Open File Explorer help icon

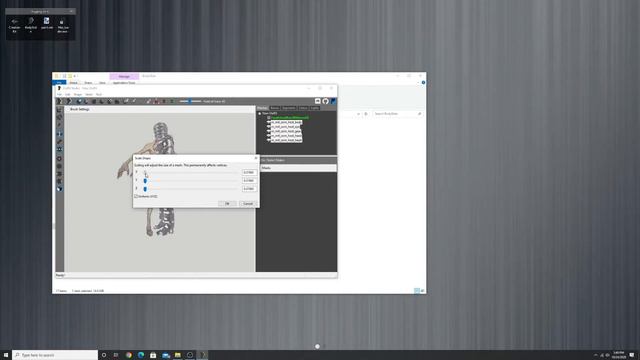click(423, 82)
